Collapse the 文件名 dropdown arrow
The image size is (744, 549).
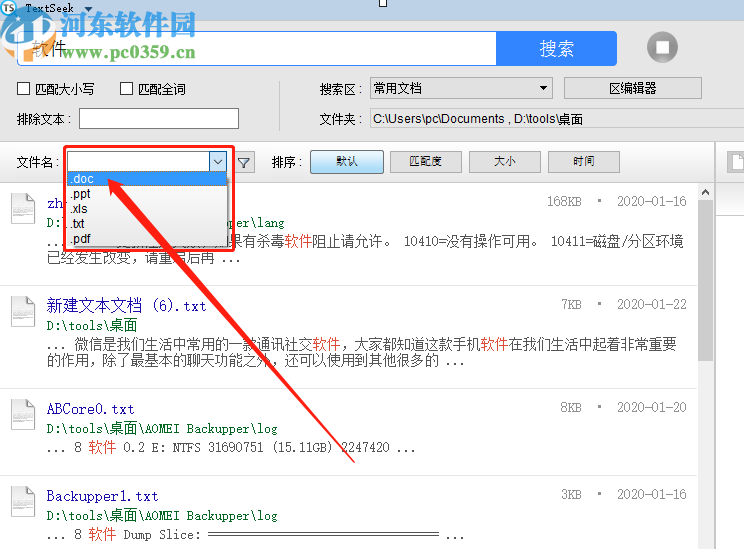[218, 162]
